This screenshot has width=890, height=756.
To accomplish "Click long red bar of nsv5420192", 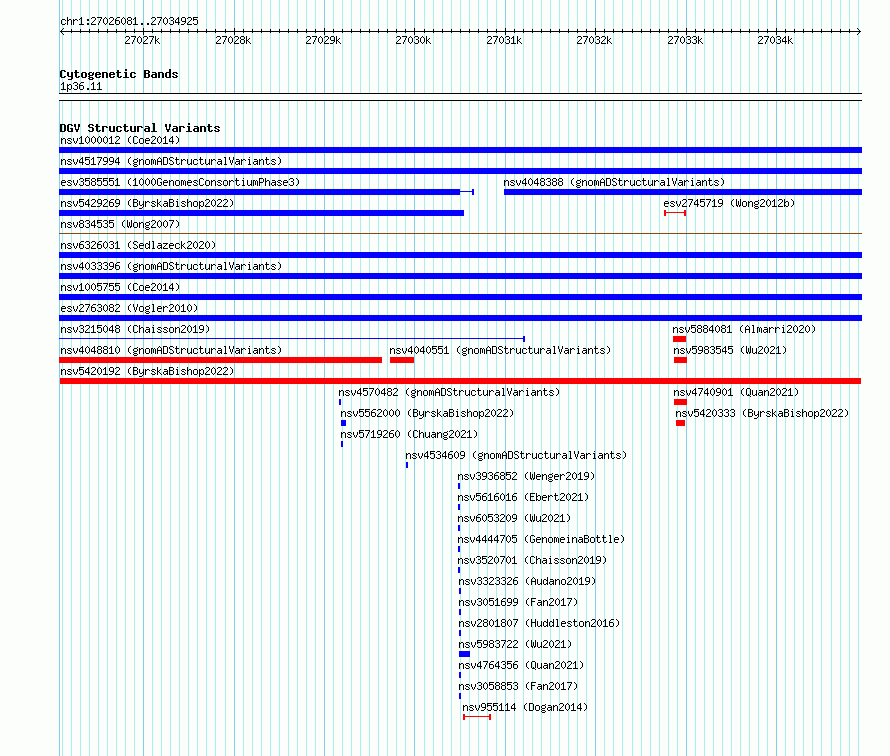I will (x=460, y=381).
